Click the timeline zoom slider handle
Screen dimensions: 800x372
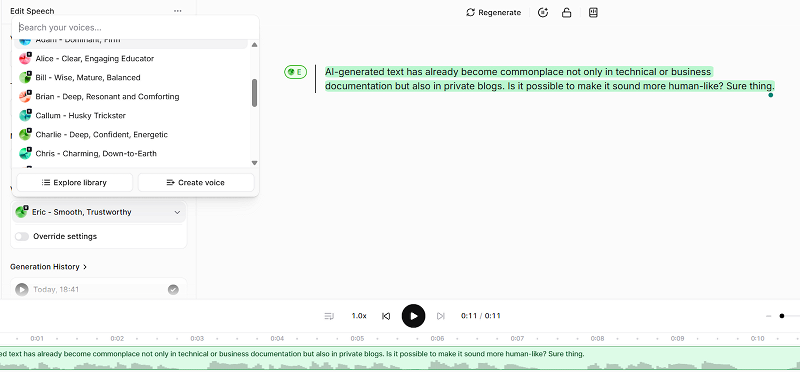(x=782, y=316)
